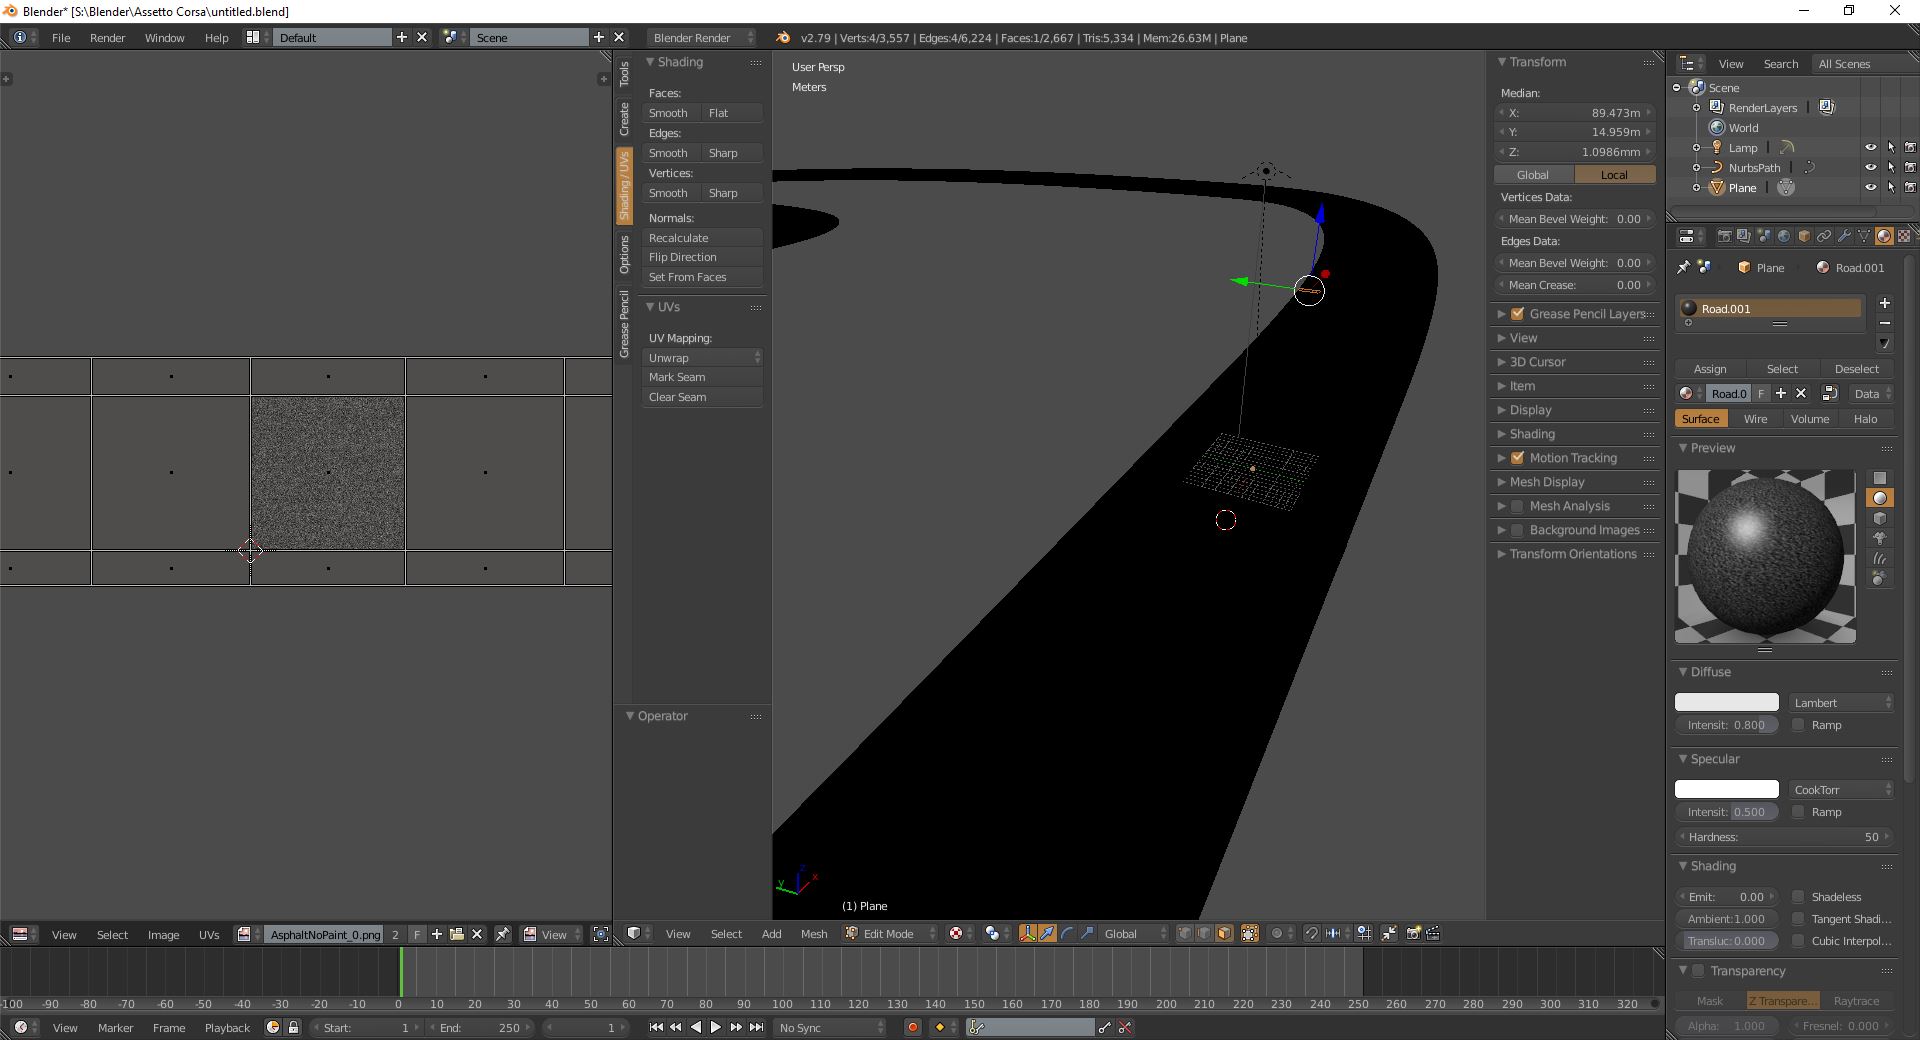Open the Object properties tab (cube icon)
Viewport: 1920px width, 1040px height.
tap(1804, 237)
